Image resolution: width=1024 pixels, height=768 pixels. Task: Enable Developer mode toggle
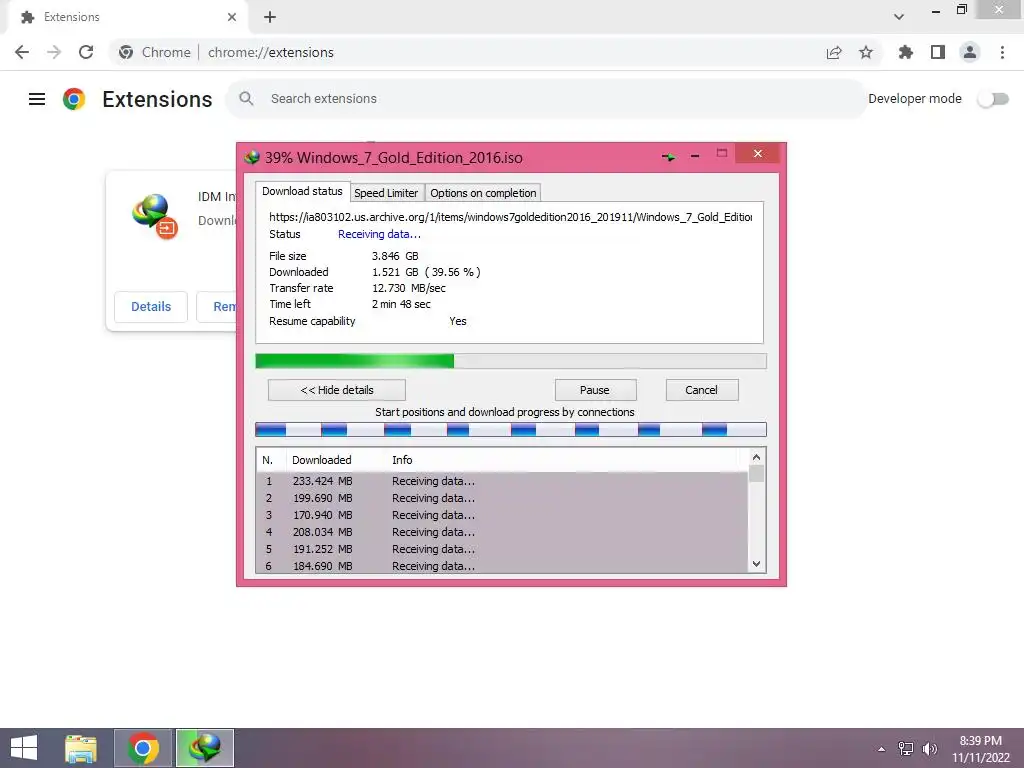point(993,99)
